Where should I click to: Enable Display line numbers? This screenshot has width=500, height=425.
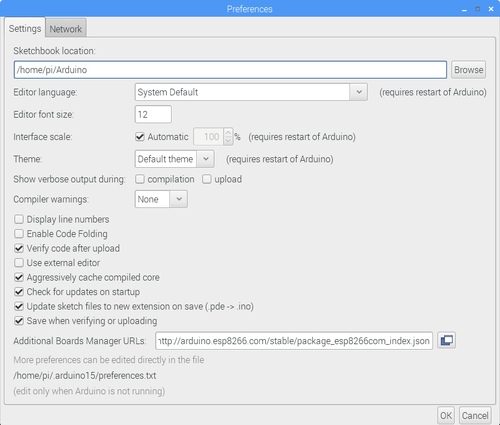pyautogui.click(x=19, y=219)
